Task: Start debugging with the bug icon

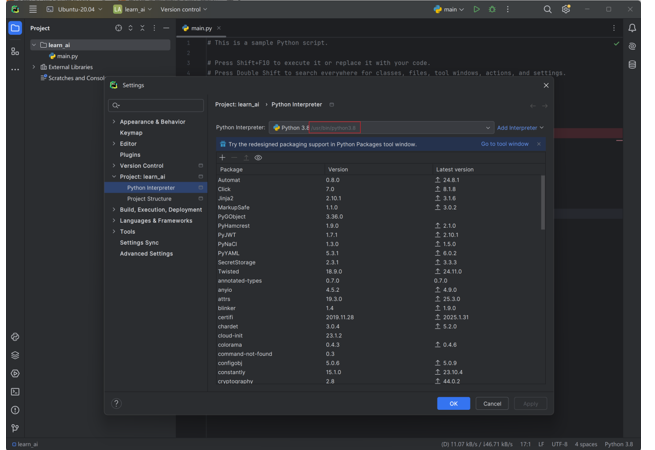Action: pos(492,9)
